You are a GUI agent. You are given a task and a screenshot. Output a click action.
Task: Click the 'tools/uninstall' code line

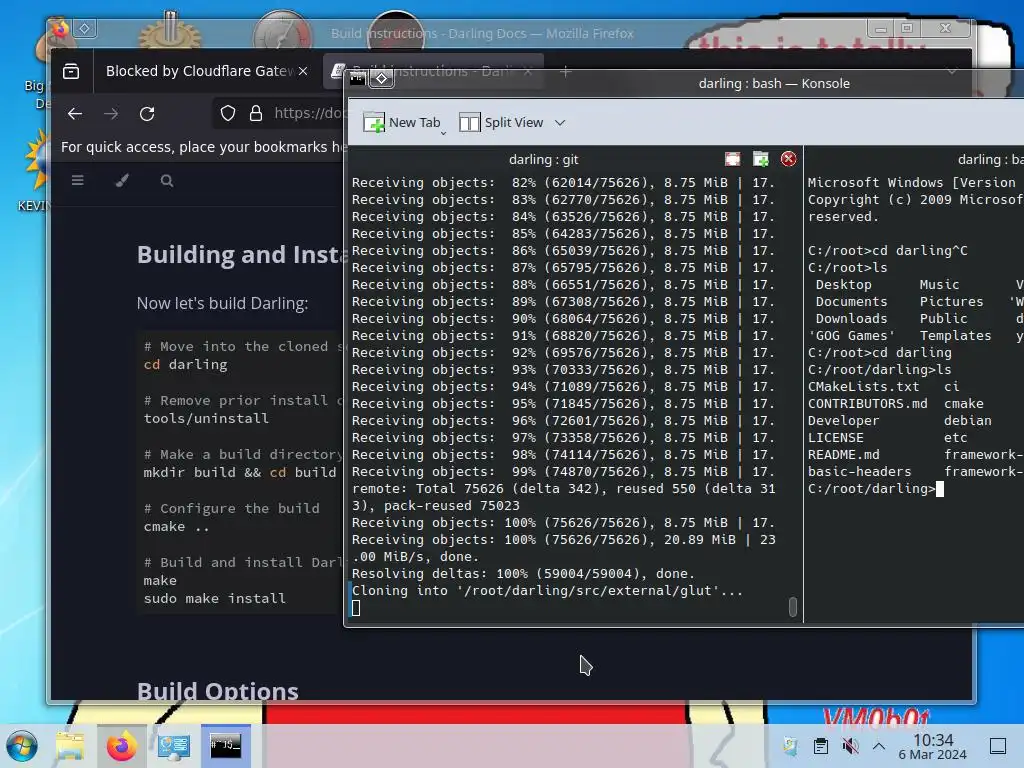[x=206, y=418]
